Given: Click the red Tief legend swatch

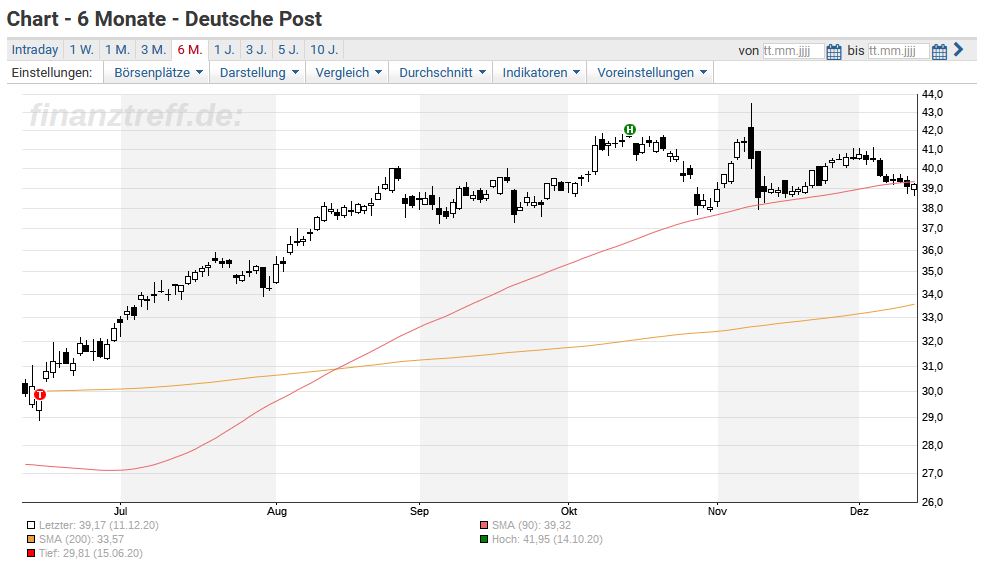Looking at the screenshot, I should tap(31, 554).
